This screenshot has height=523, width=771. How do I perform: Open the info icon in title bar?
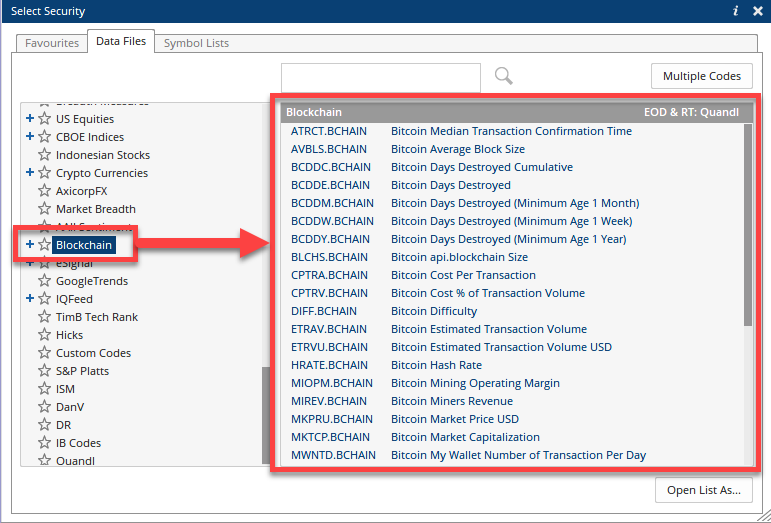736,11
